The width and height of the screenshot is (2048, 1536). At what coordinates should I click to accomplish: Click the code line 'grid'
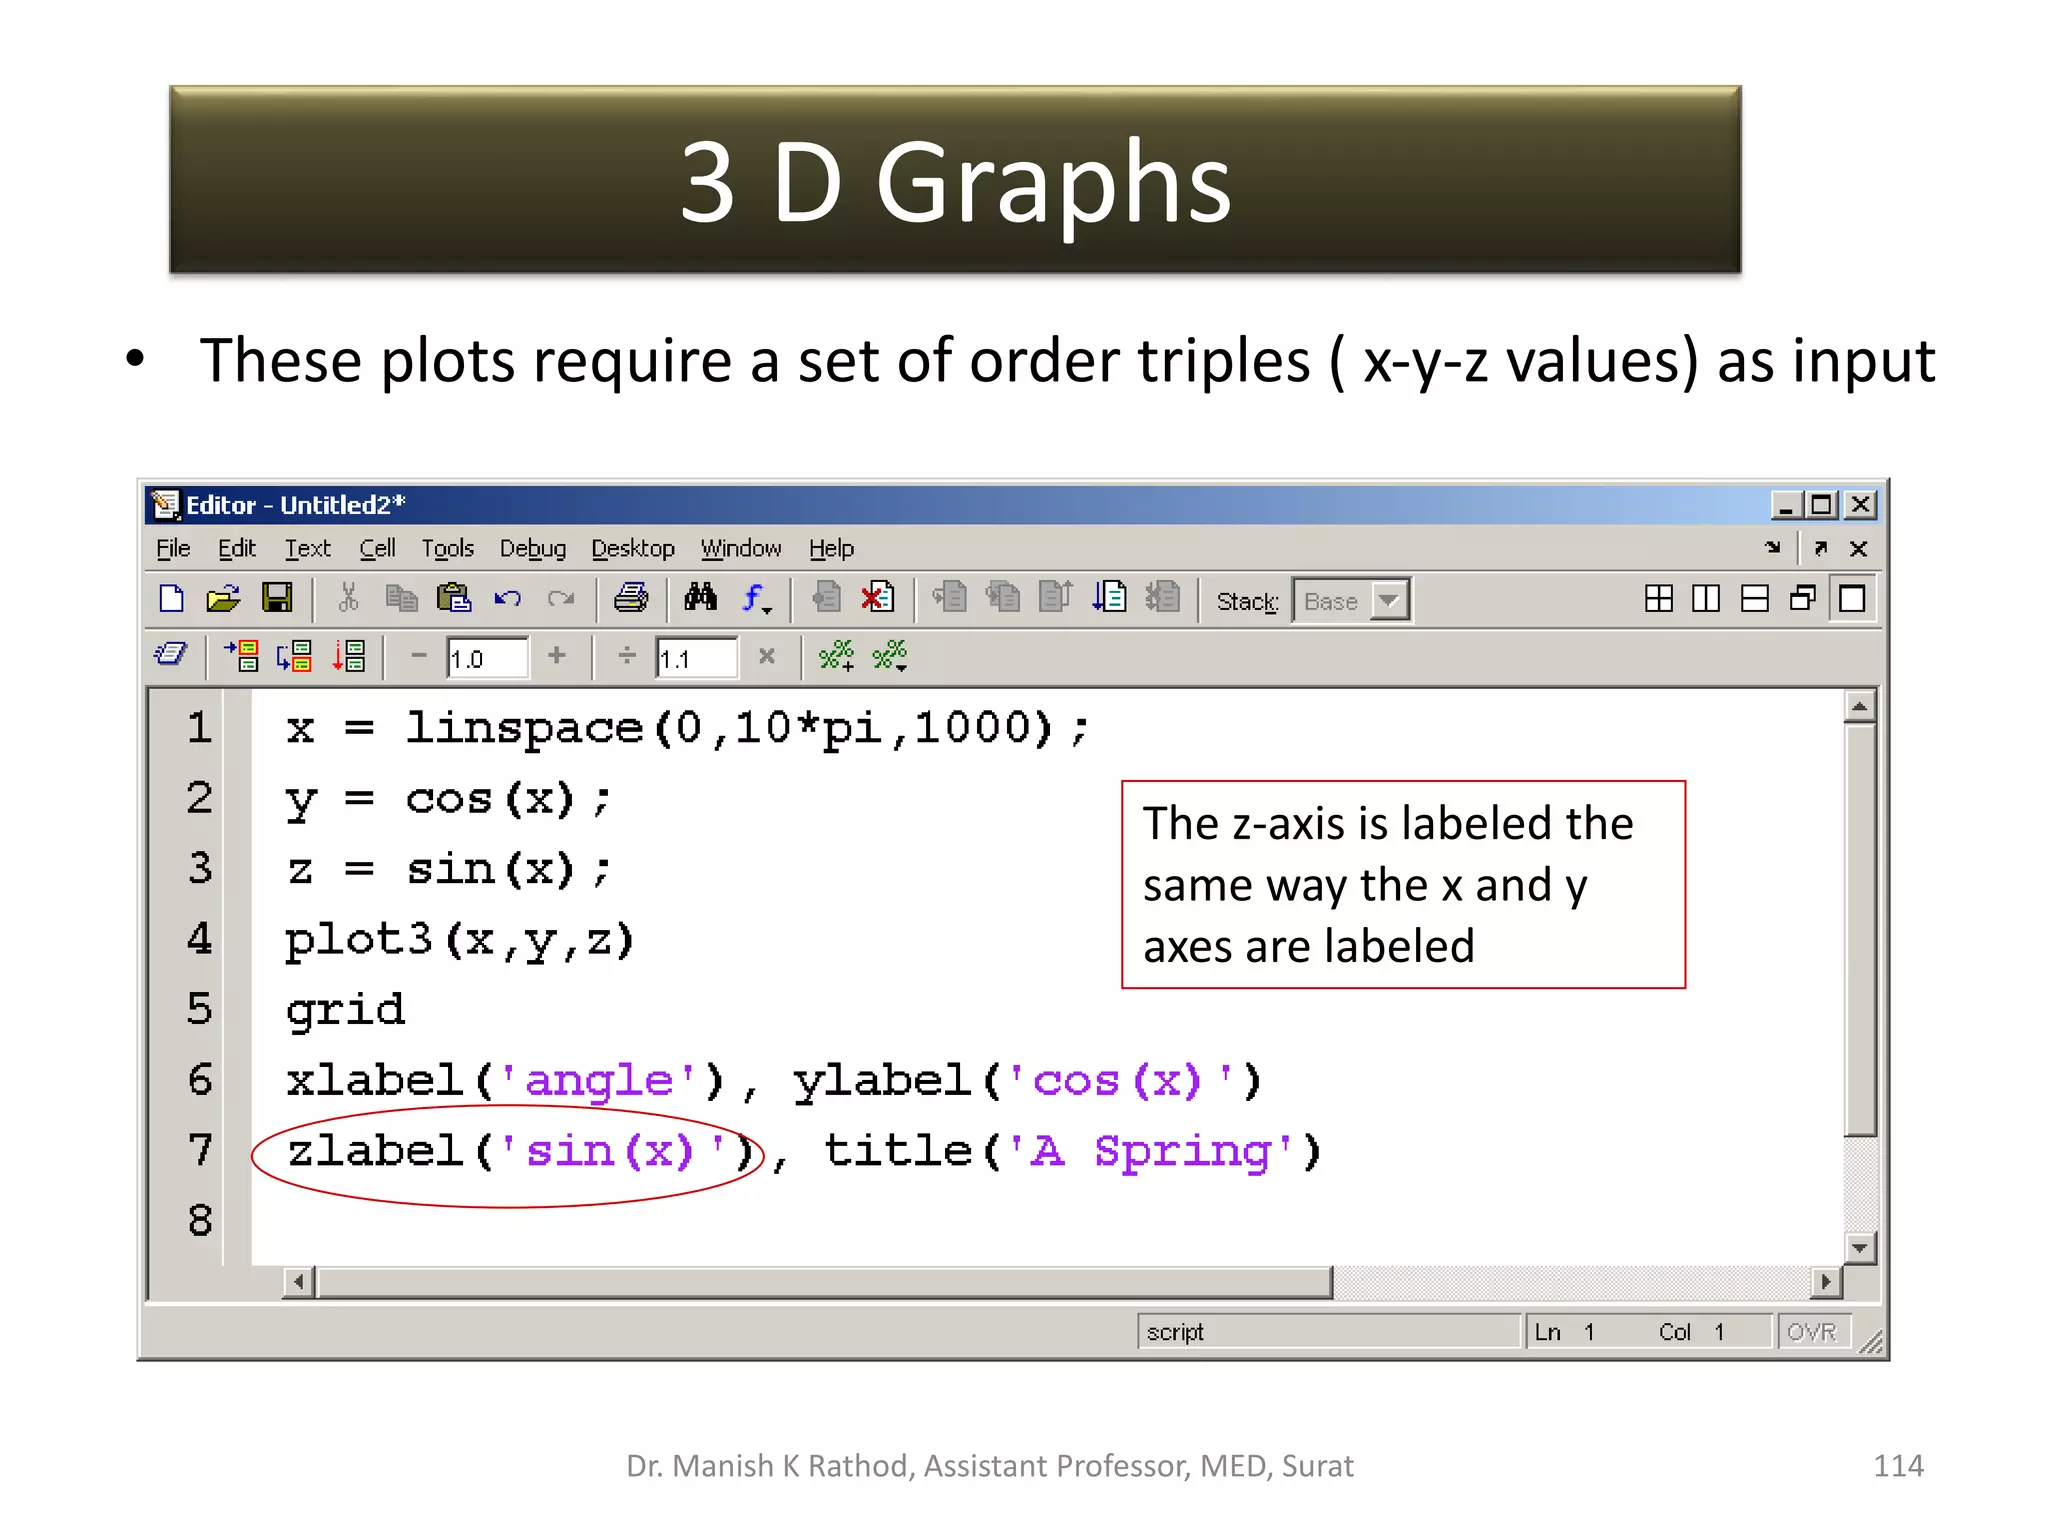345,1011
